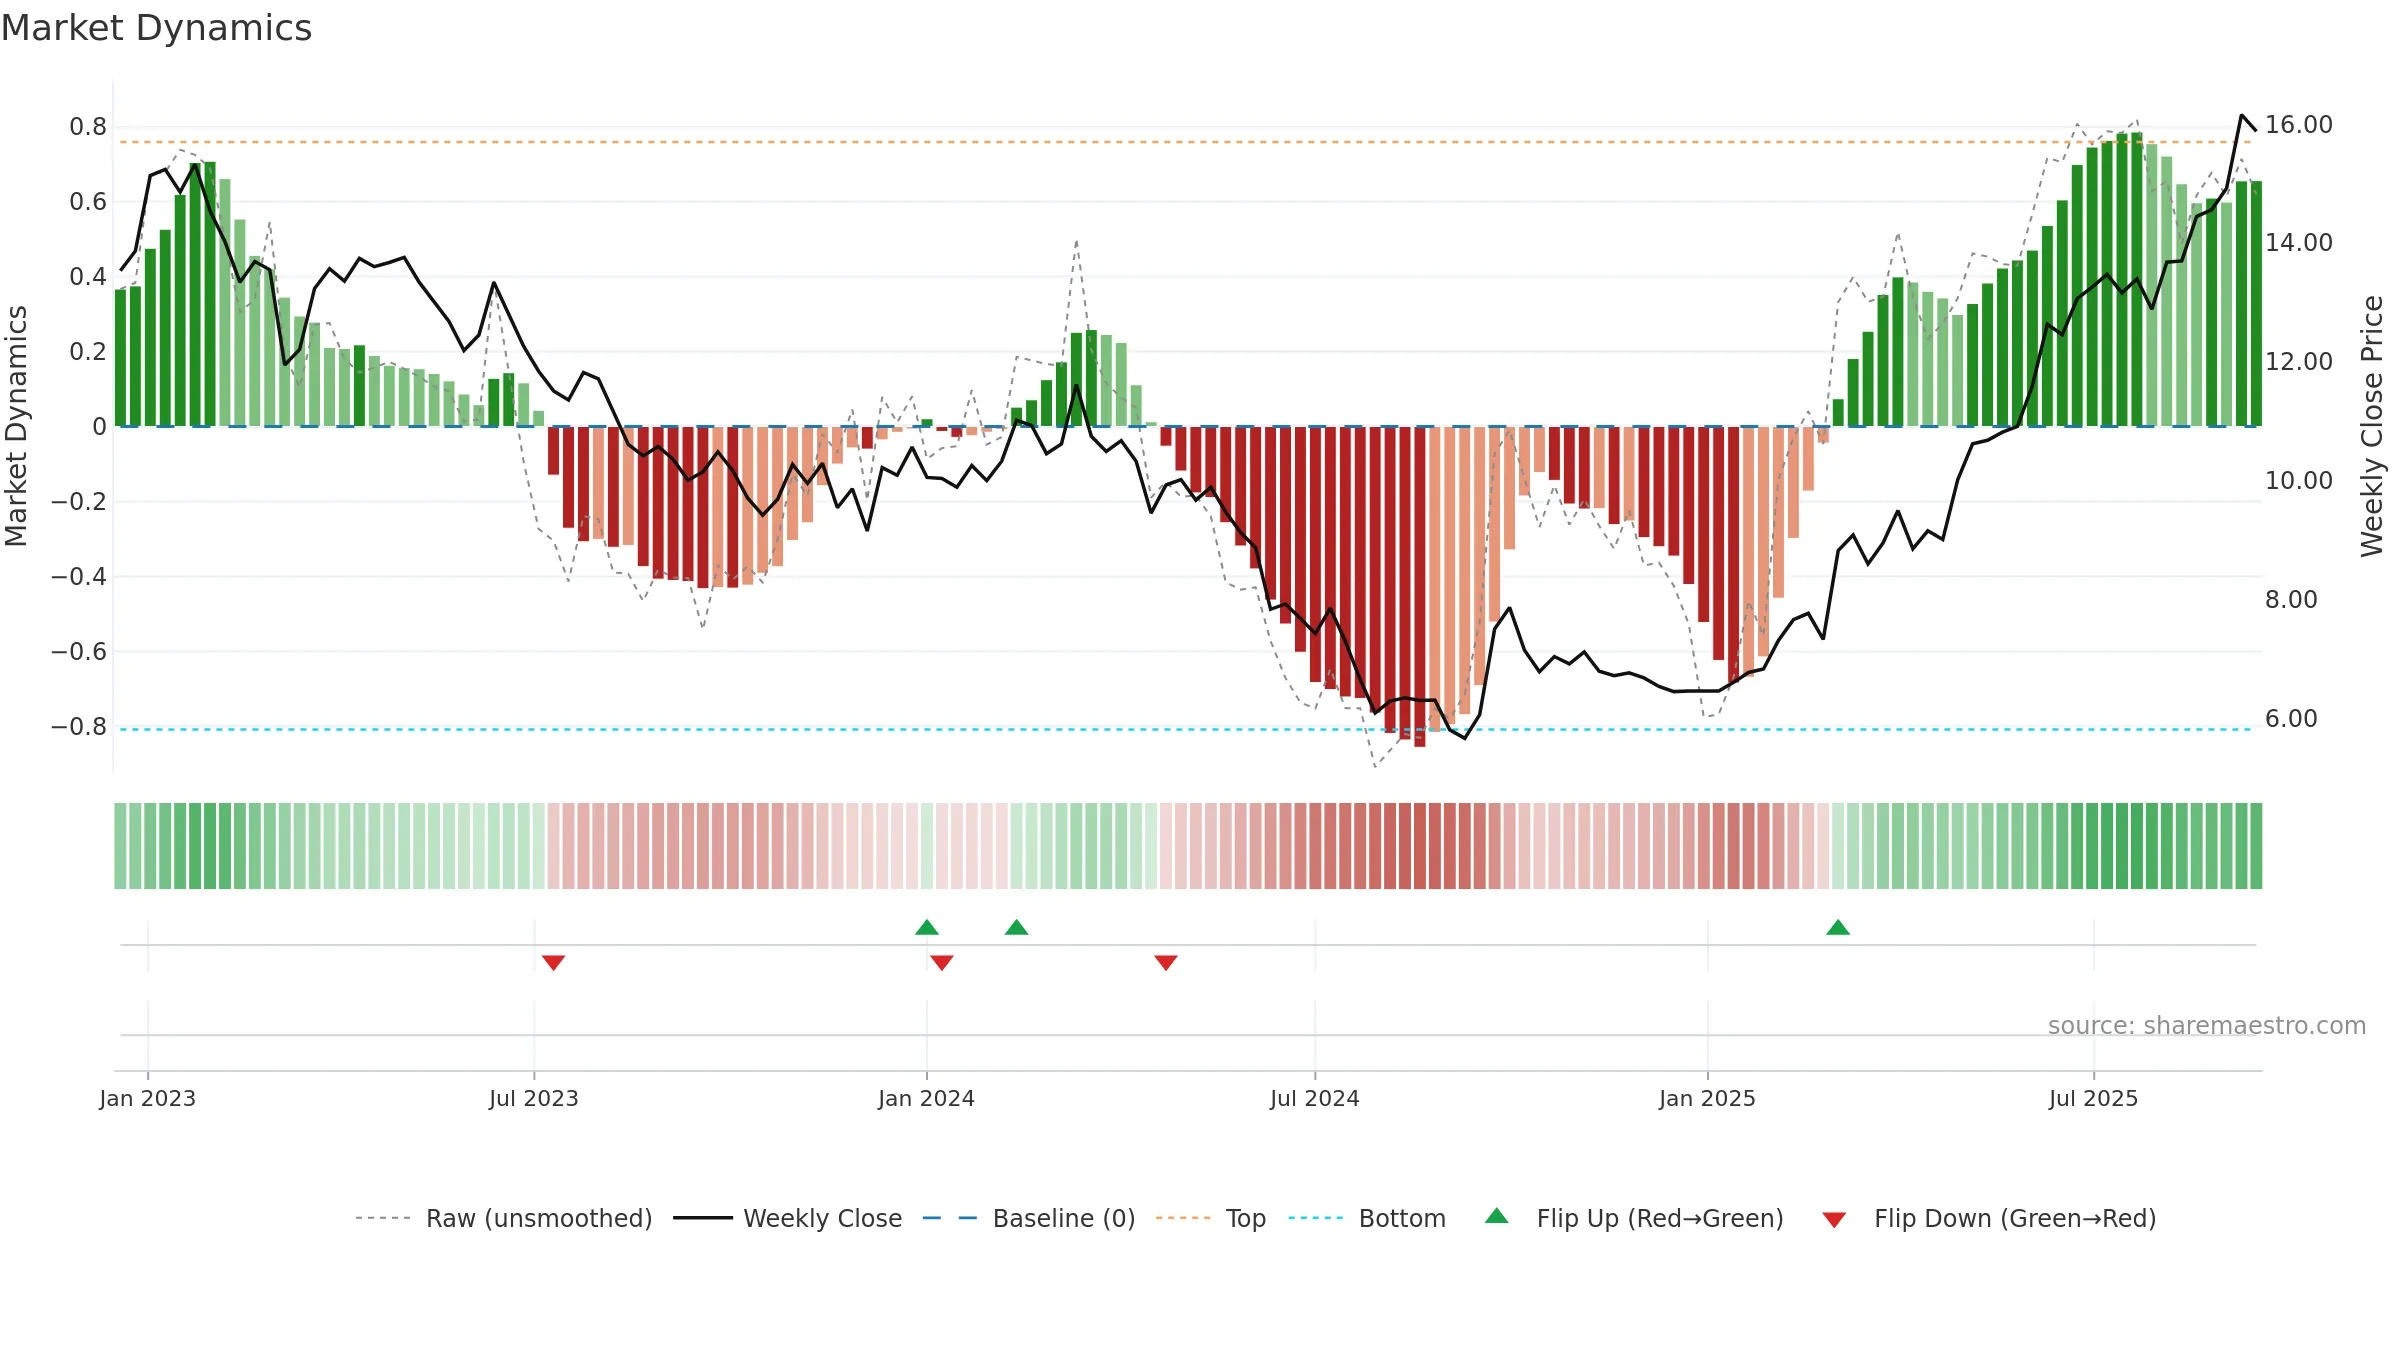
Task: Click the 0.4 left axis tick label
Action: click(x=88, y=276)
